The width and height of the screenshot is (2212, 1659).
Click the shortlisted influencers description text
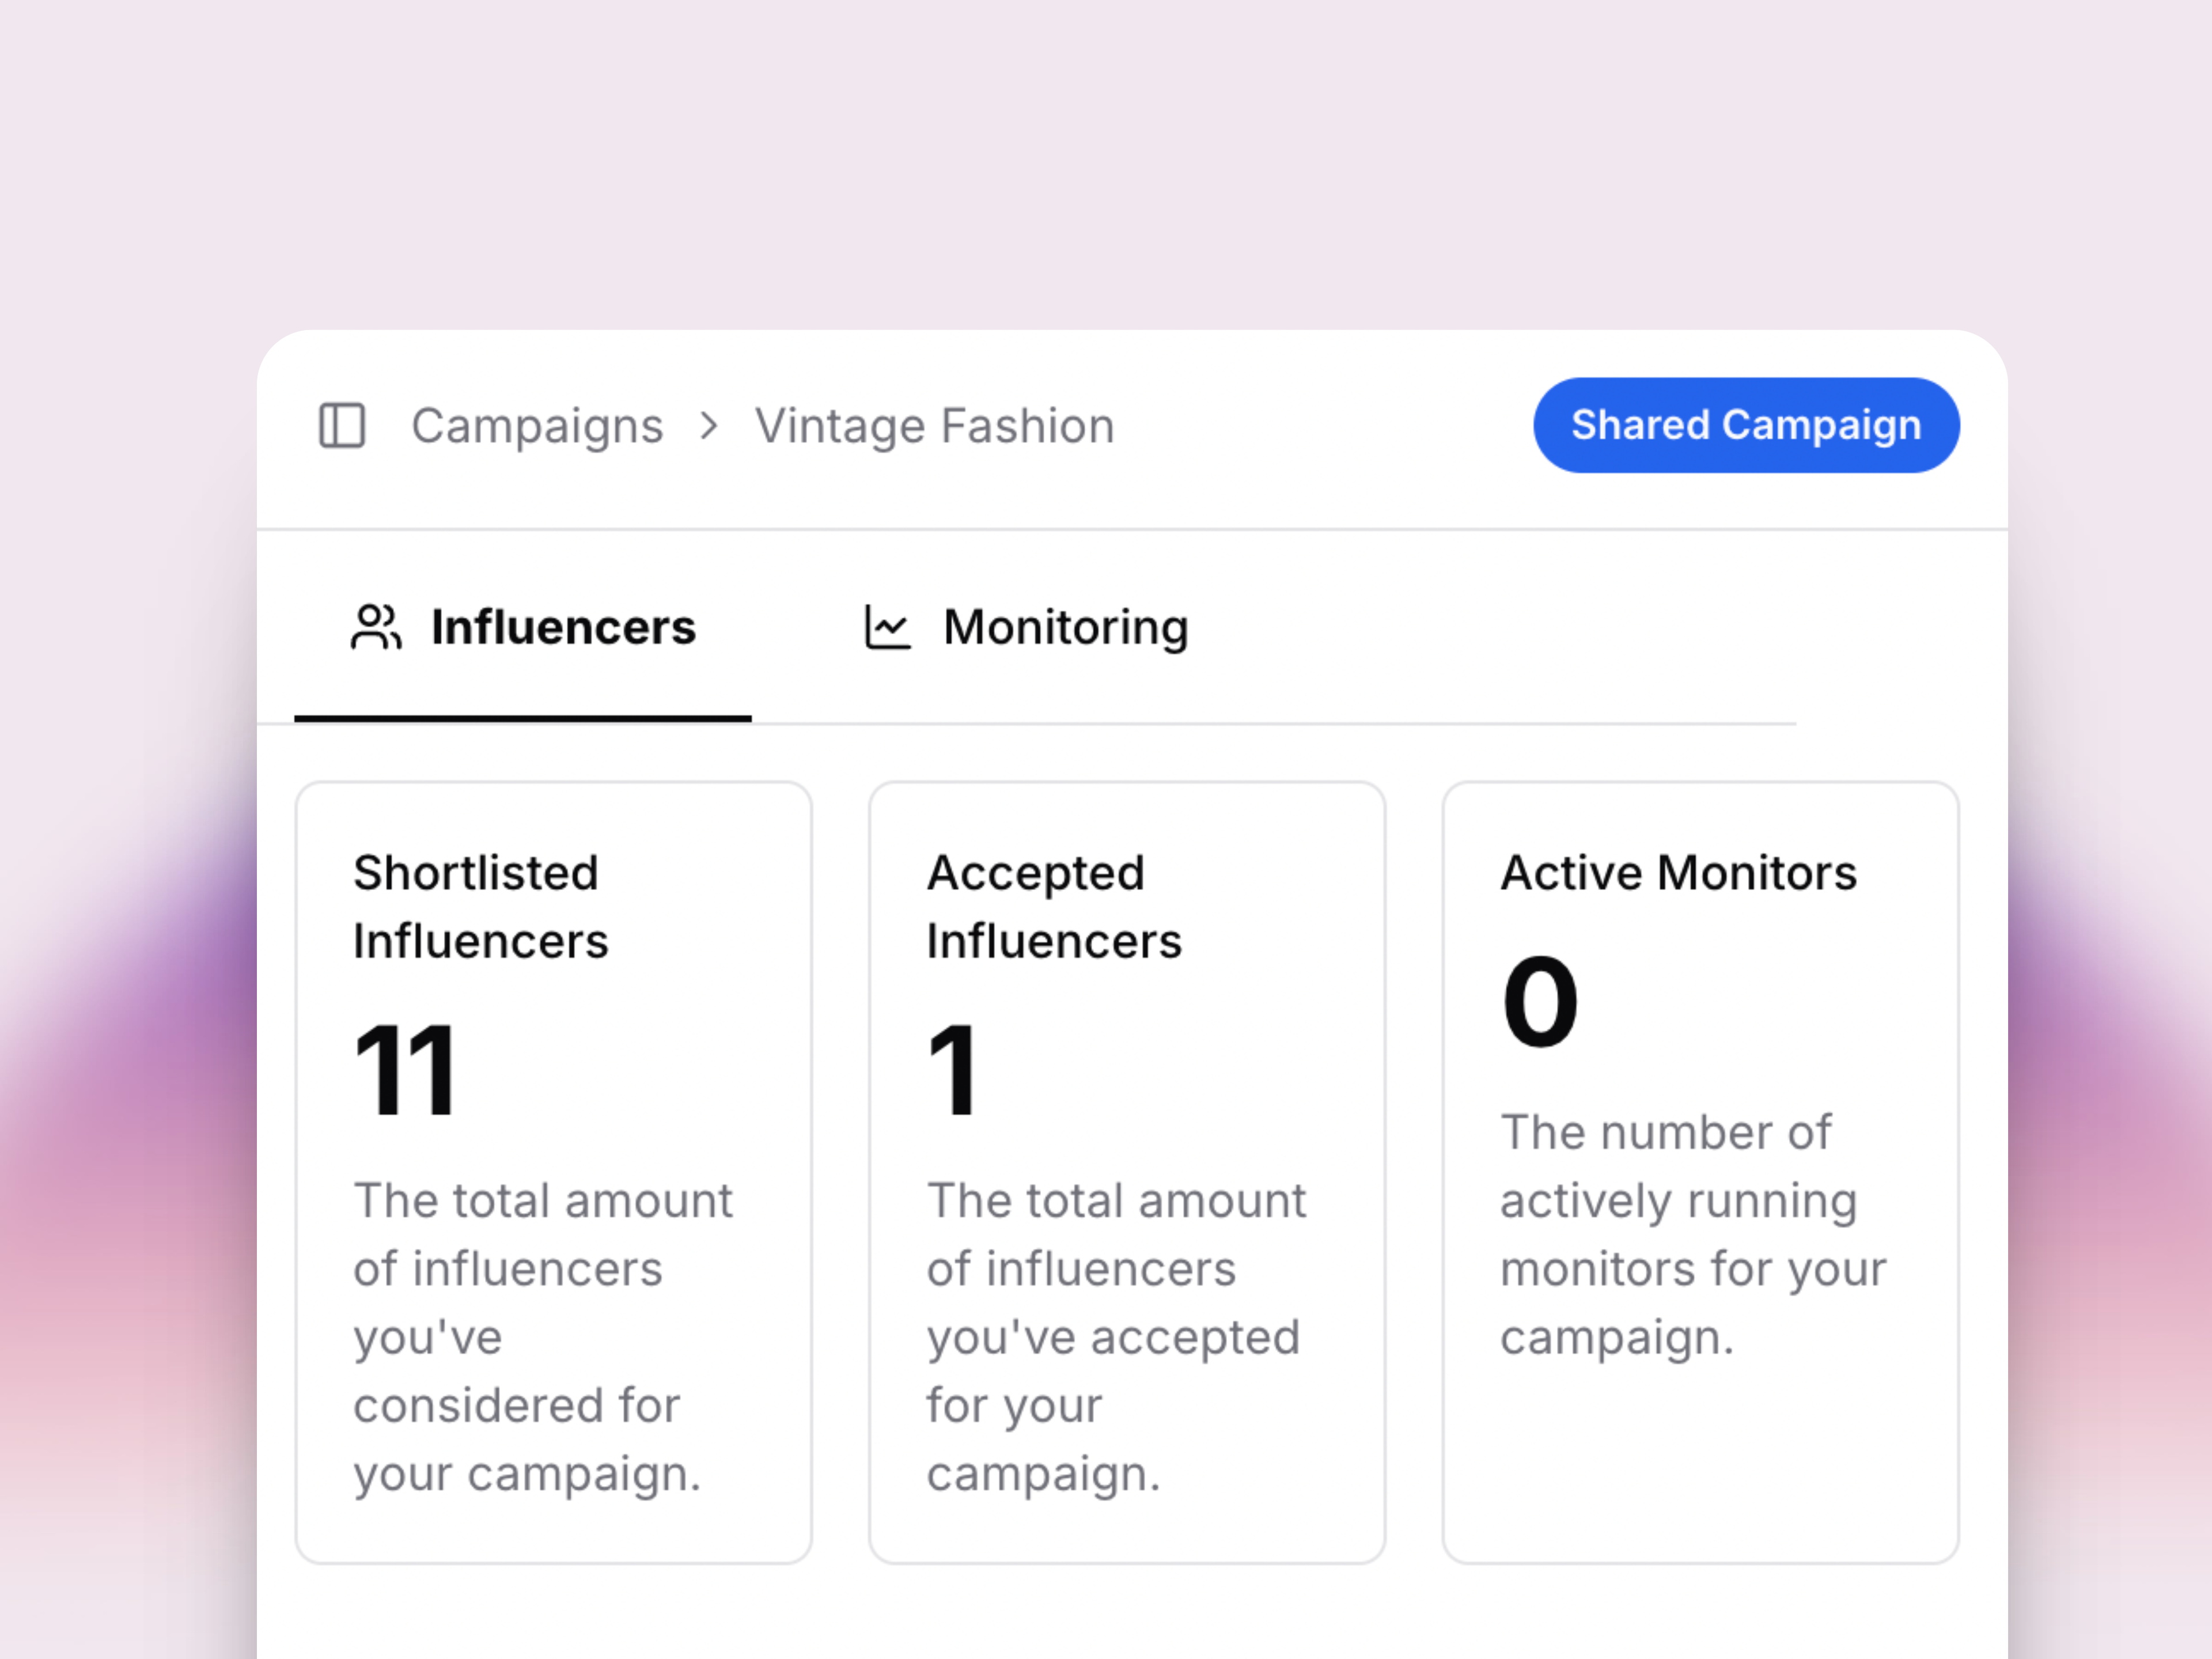tap(543, 1336)
